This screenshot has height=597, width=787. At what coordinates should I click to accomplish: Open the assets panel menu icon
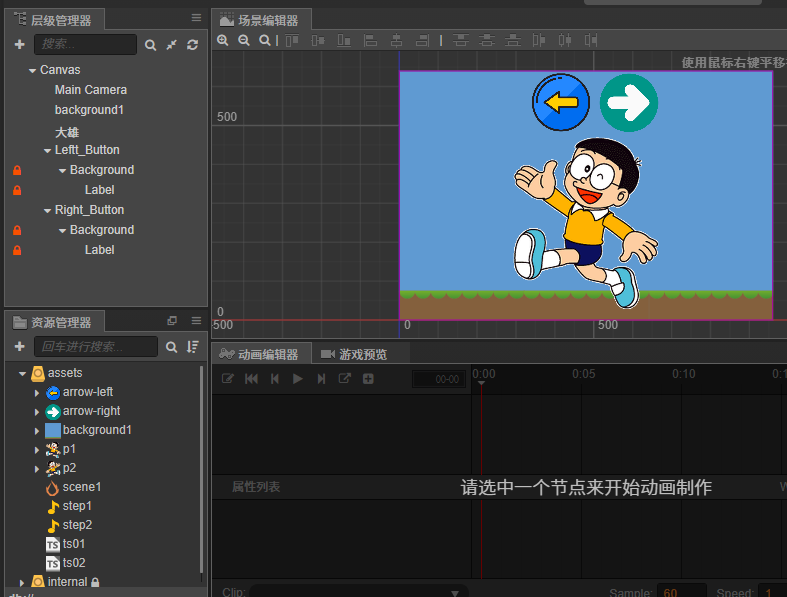coord(196,320)
